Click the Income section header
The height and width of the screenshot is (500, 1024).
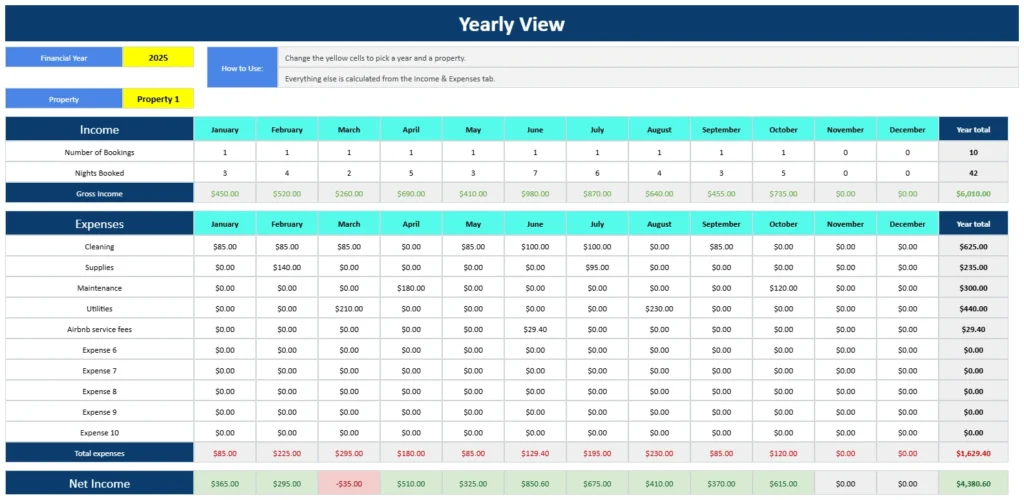[x=99, y=129]
